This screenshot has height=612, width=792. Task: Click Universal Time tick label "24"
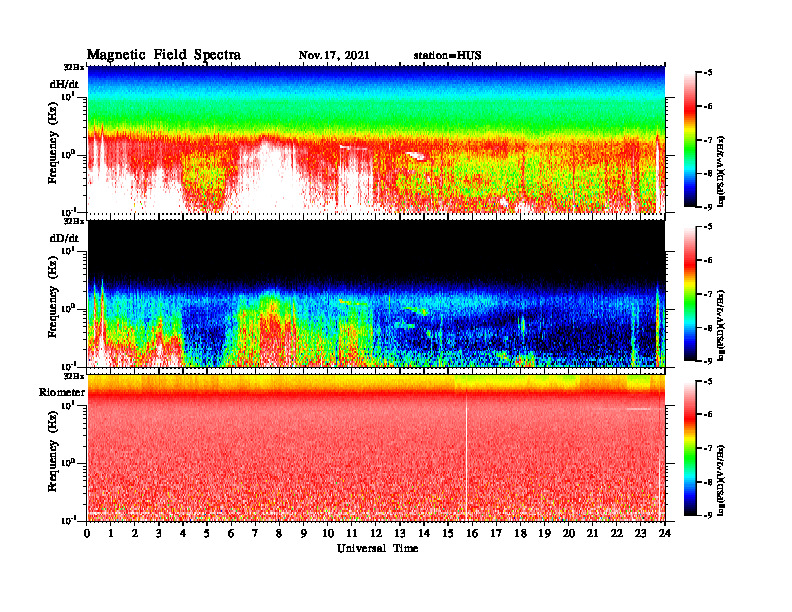pos(665,534)
